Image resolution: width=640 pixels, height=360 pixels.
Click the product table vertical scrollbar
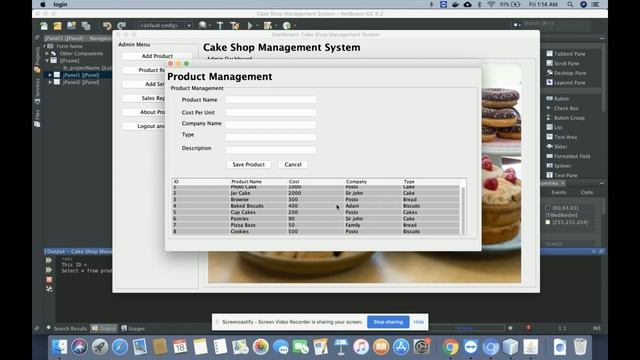pyautogui.click(x=463, y=210)
